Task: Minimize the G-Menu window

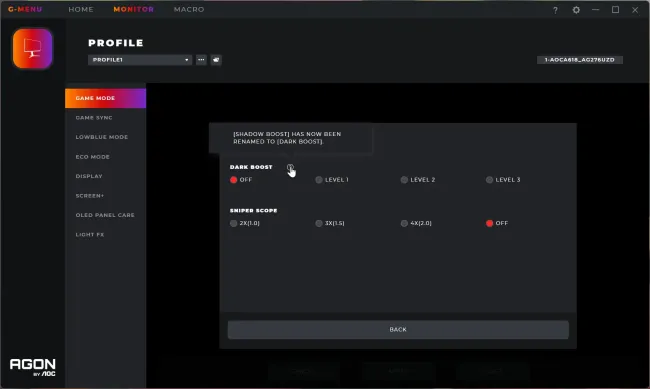Action: click(x=596, y=10)
